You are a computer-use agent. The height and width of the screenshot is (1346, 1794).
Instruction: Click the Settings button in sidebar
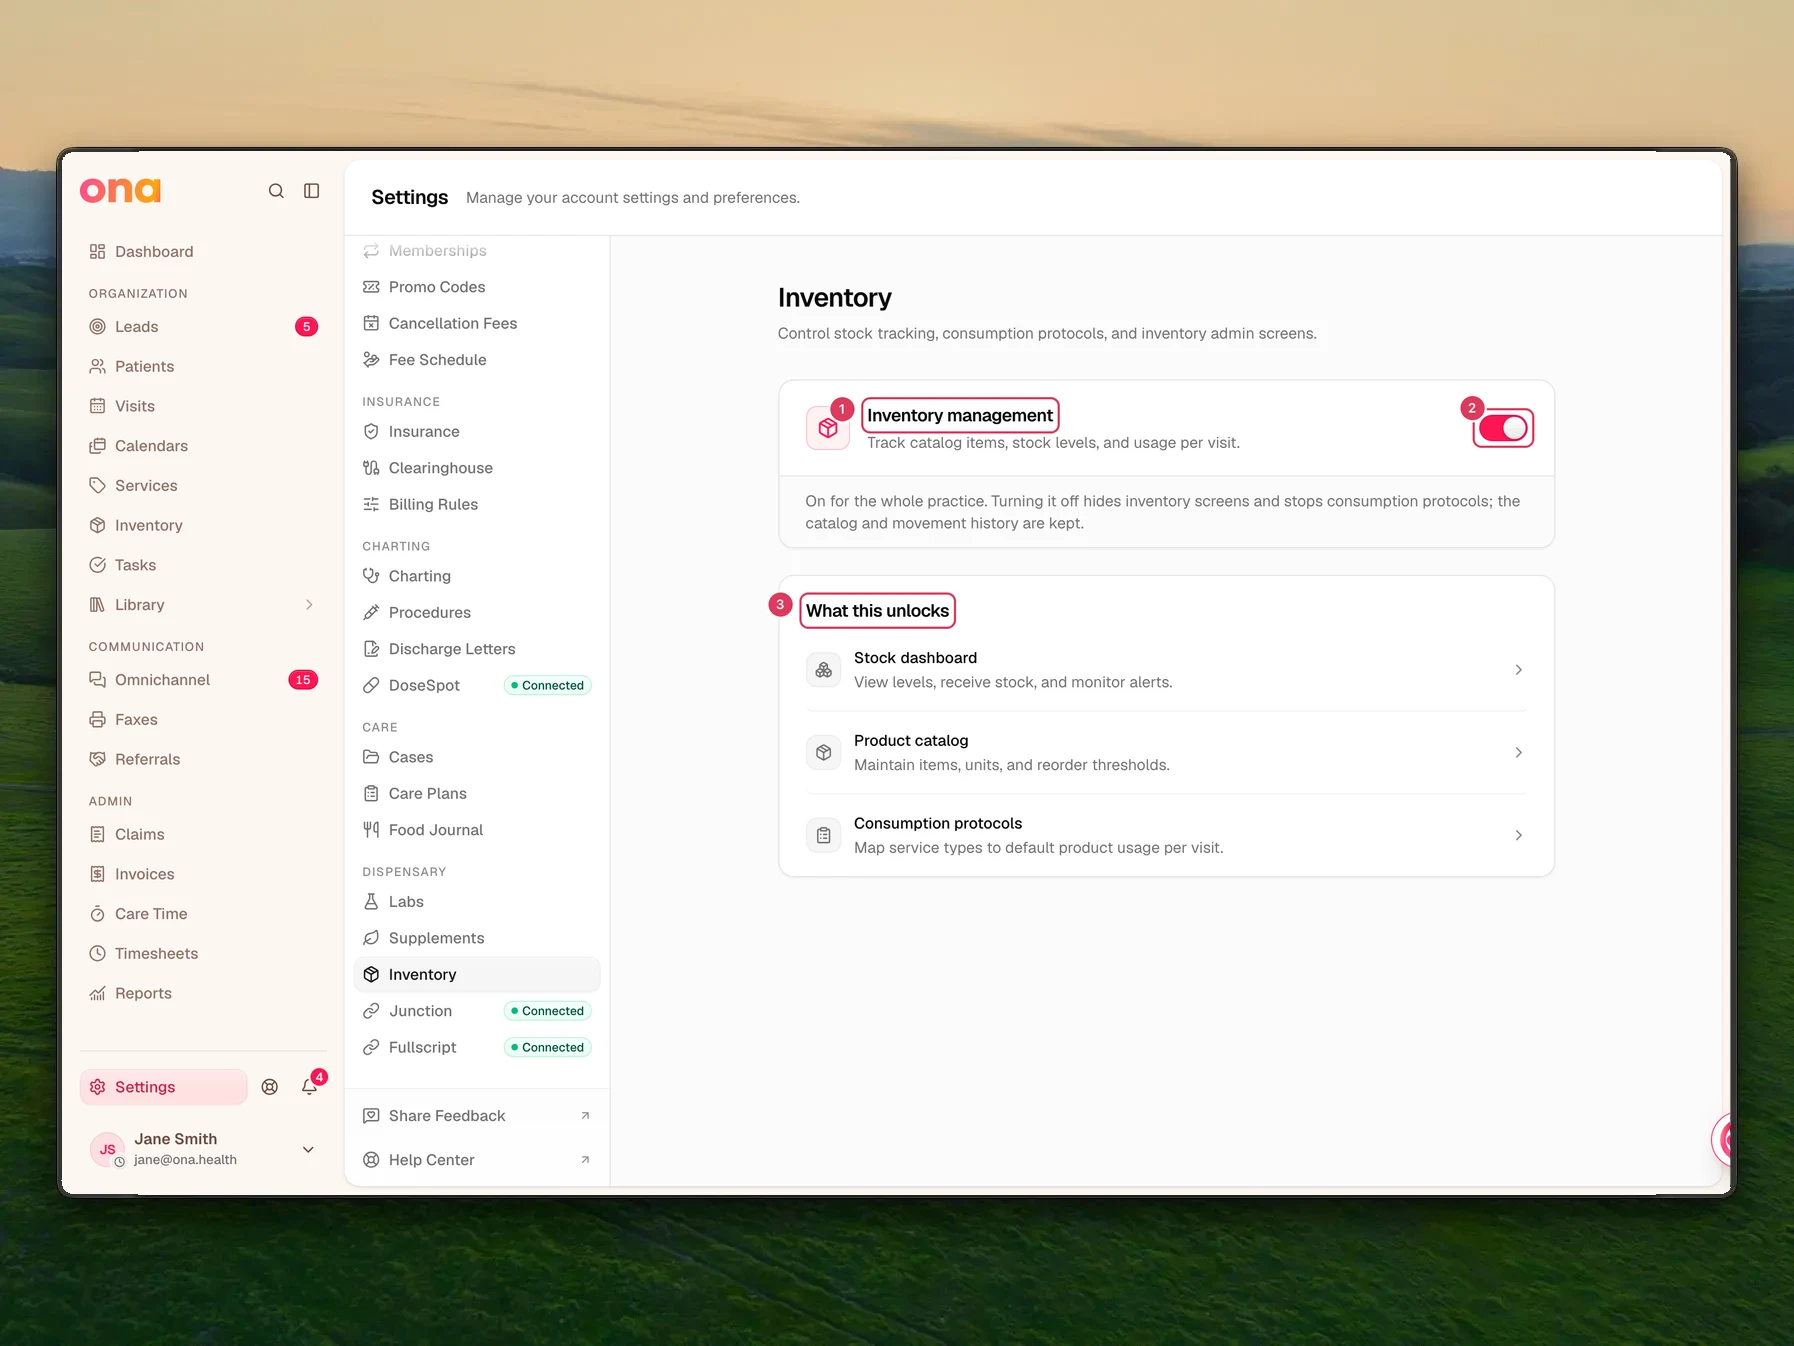pos(164,1087)
